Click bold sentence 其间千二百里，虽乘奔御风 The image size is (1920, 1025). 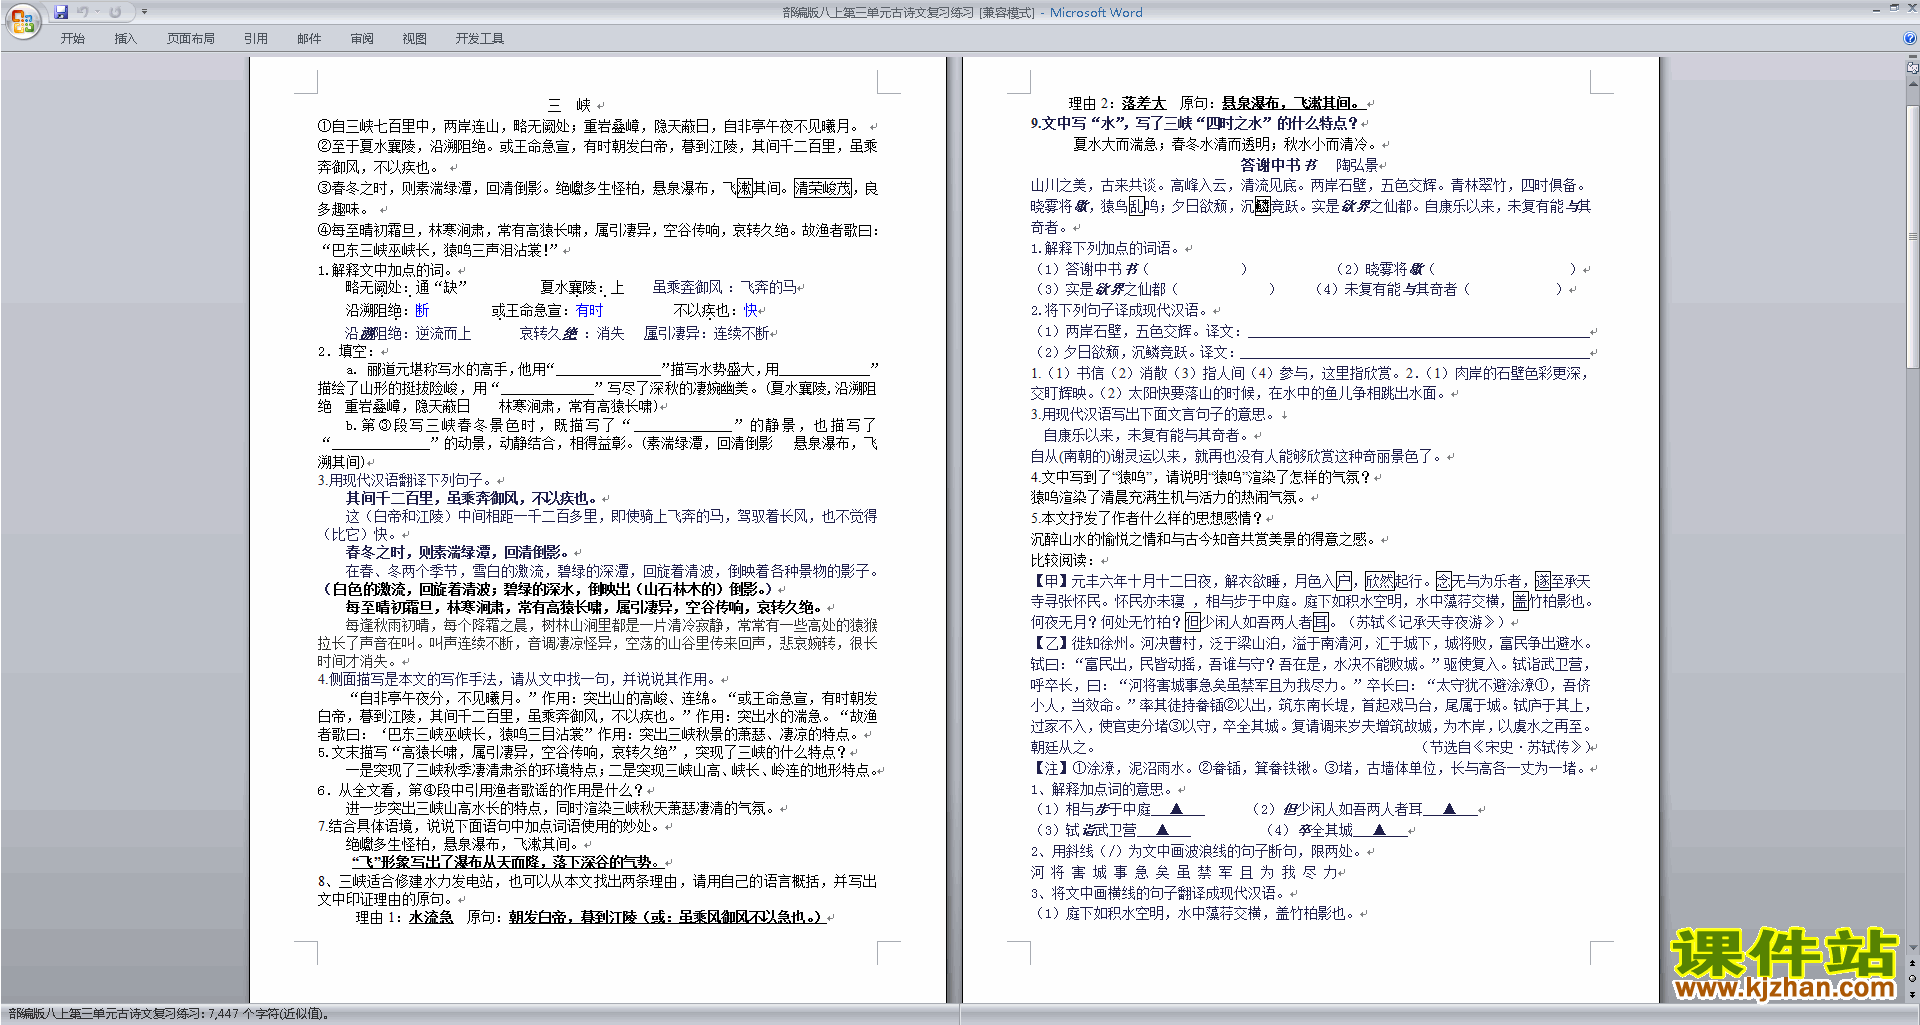(471, 498)
